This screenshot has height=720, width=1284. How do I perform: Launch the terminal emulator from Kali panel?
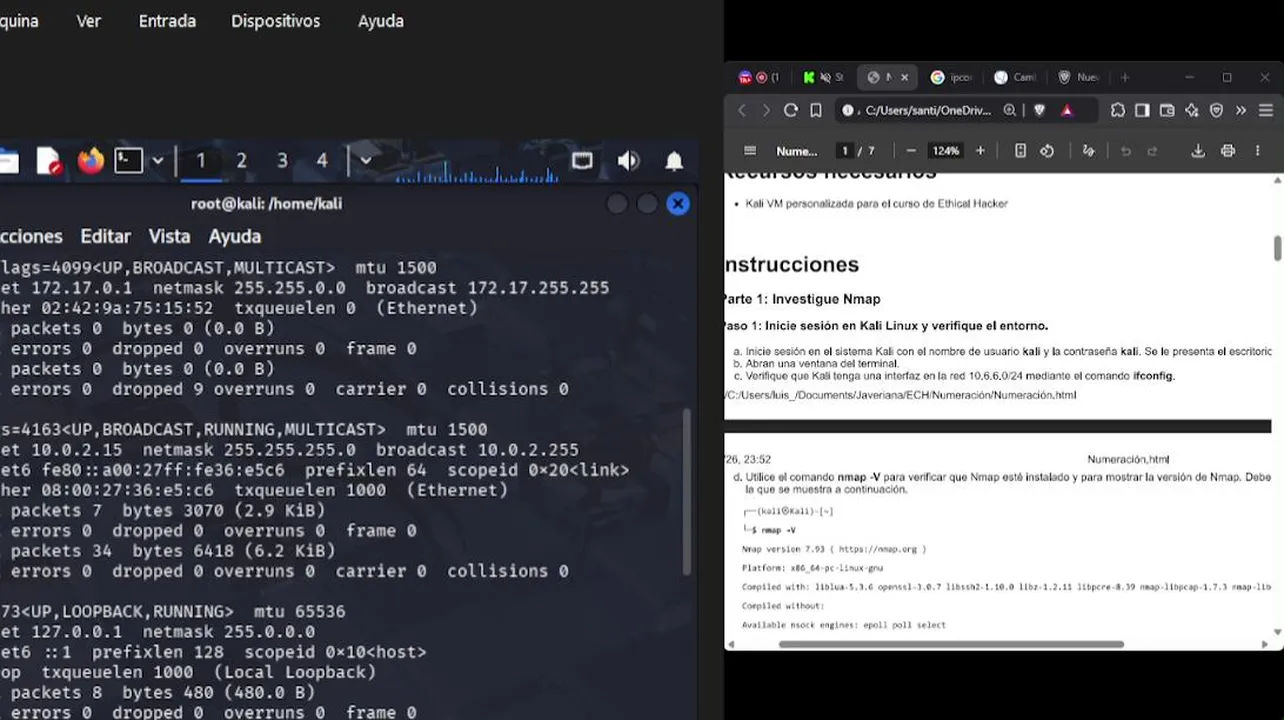[128, 160]
